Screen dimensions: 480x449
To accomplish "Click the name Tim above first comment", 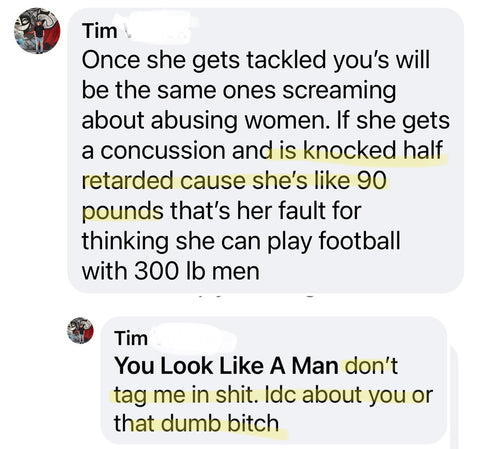I will tap(100, 31).
